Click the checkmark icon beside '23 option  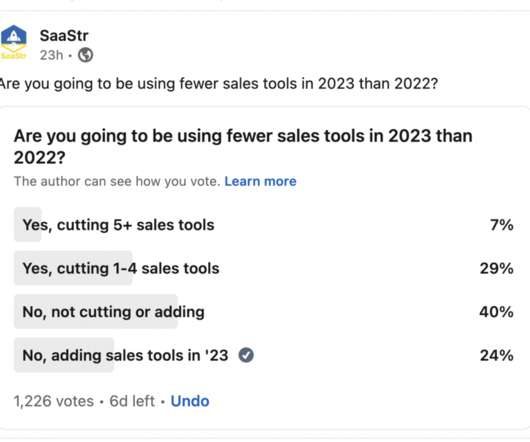click(x=246, y=355)
